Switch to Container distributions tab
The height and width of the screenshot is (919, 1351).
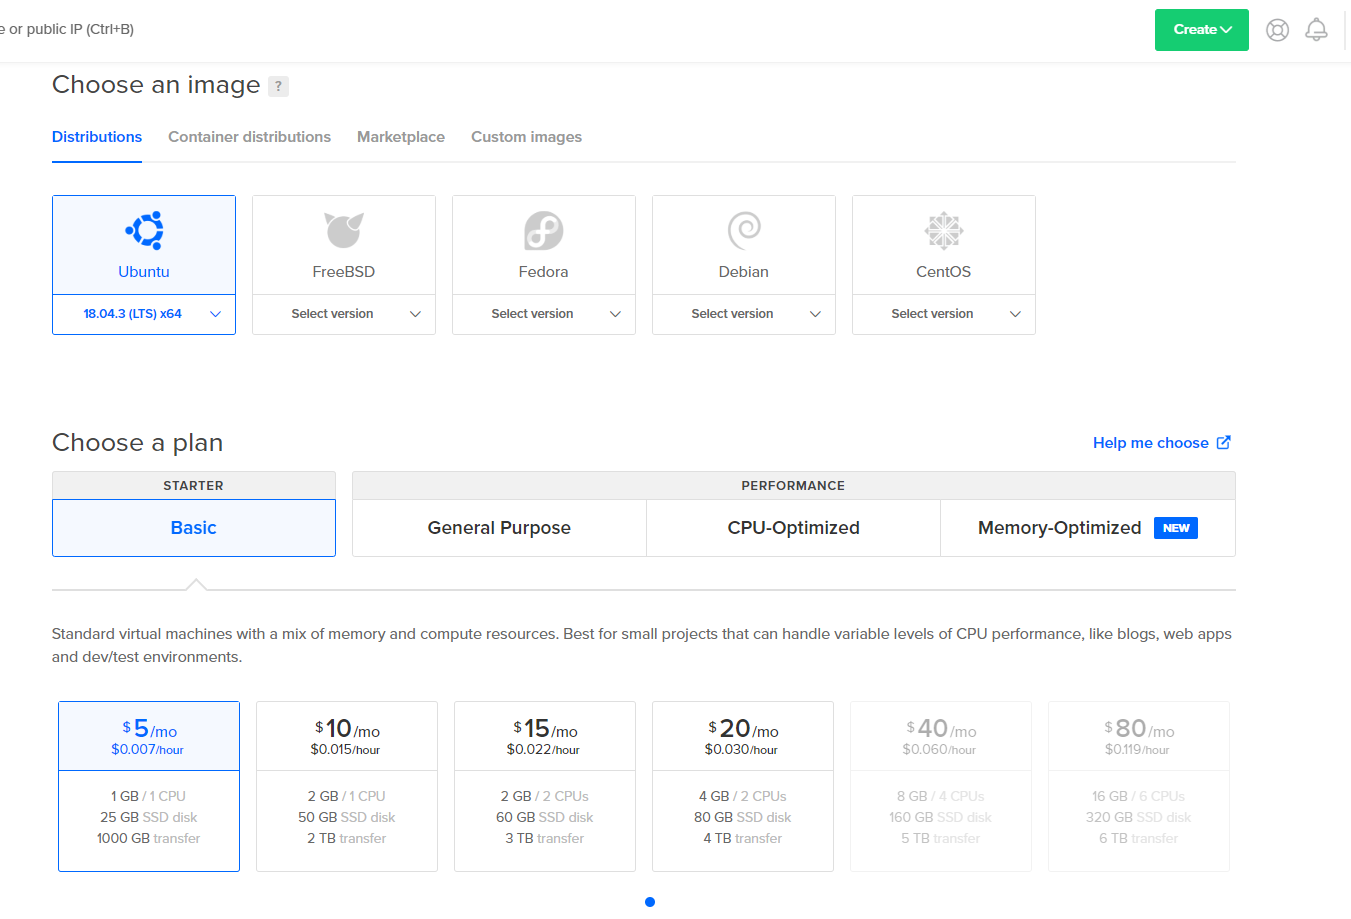click(249, 137)
